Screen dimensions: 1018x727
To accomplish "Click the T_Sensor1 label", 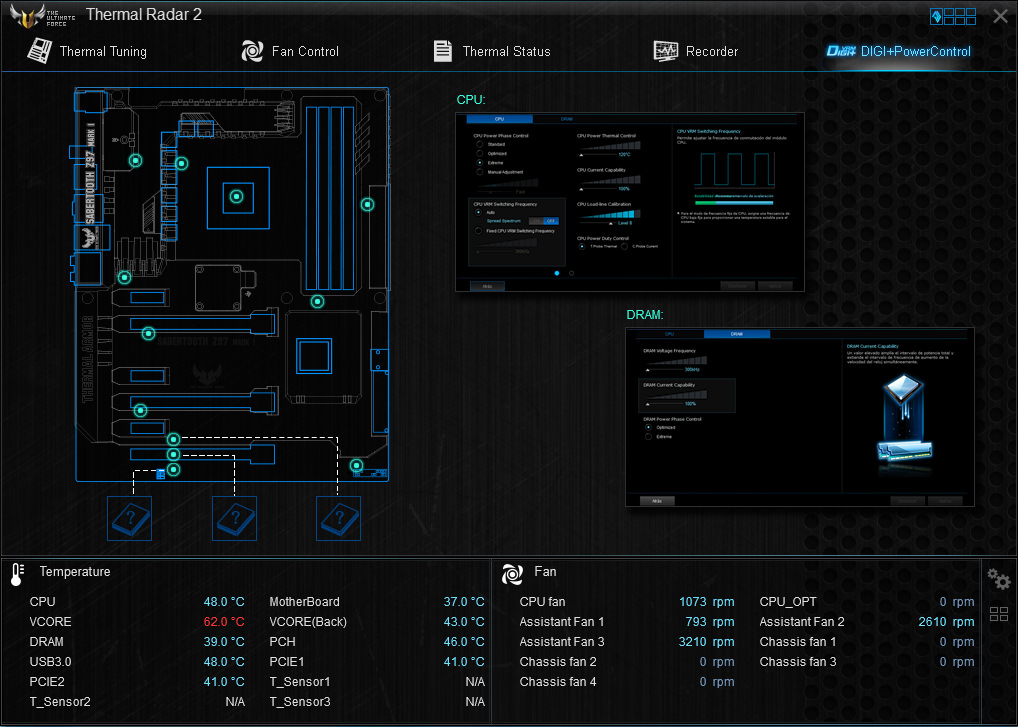I will click(x=300, y=682).
